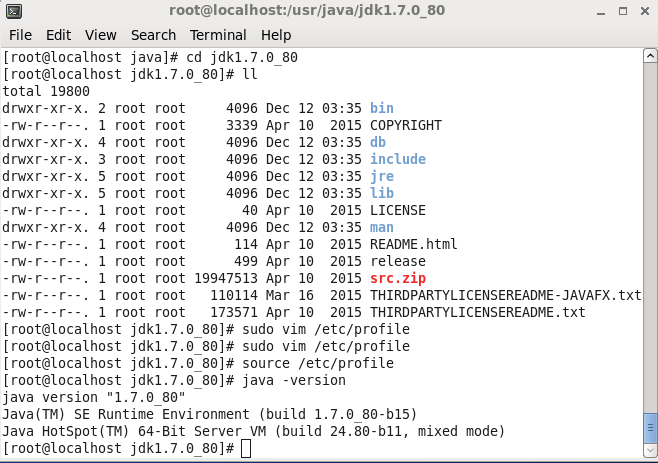Open the View menu
This screenshot has width=658, height=463.
[100, 35]
